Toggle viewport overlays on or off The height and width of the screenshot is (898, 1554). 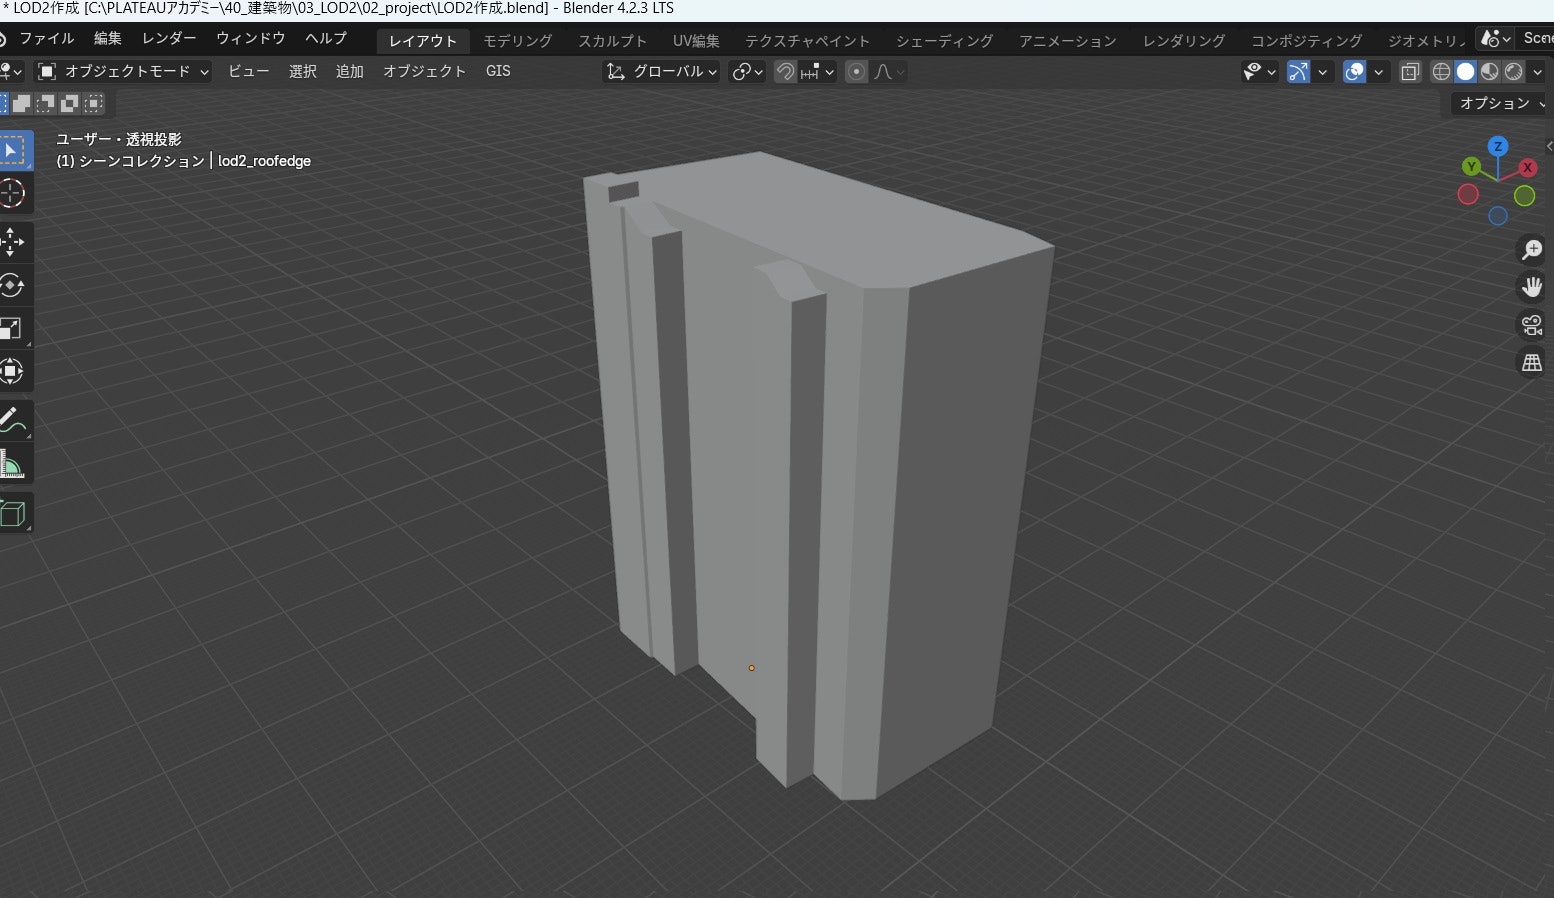click(1355, 71)
